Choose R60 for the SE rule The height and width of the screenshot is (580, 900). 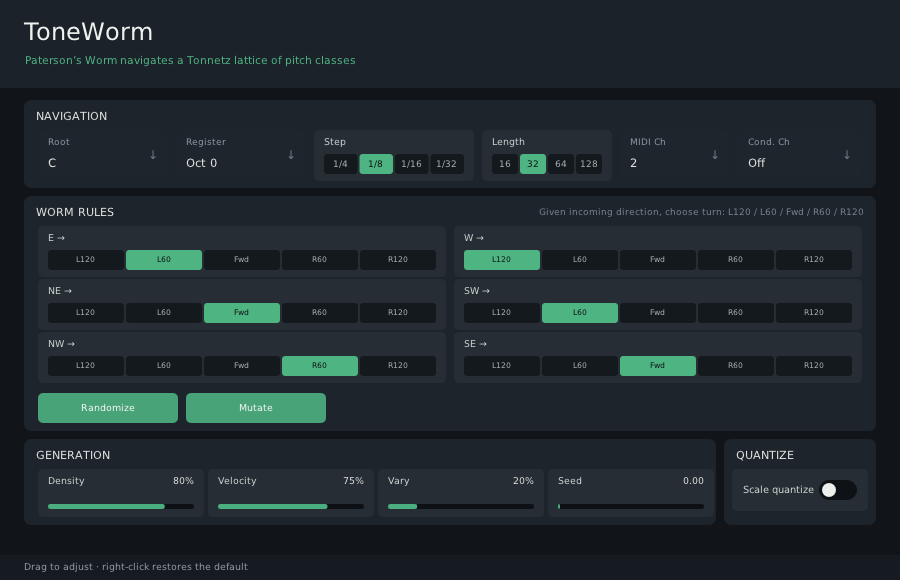click(736, 365)
